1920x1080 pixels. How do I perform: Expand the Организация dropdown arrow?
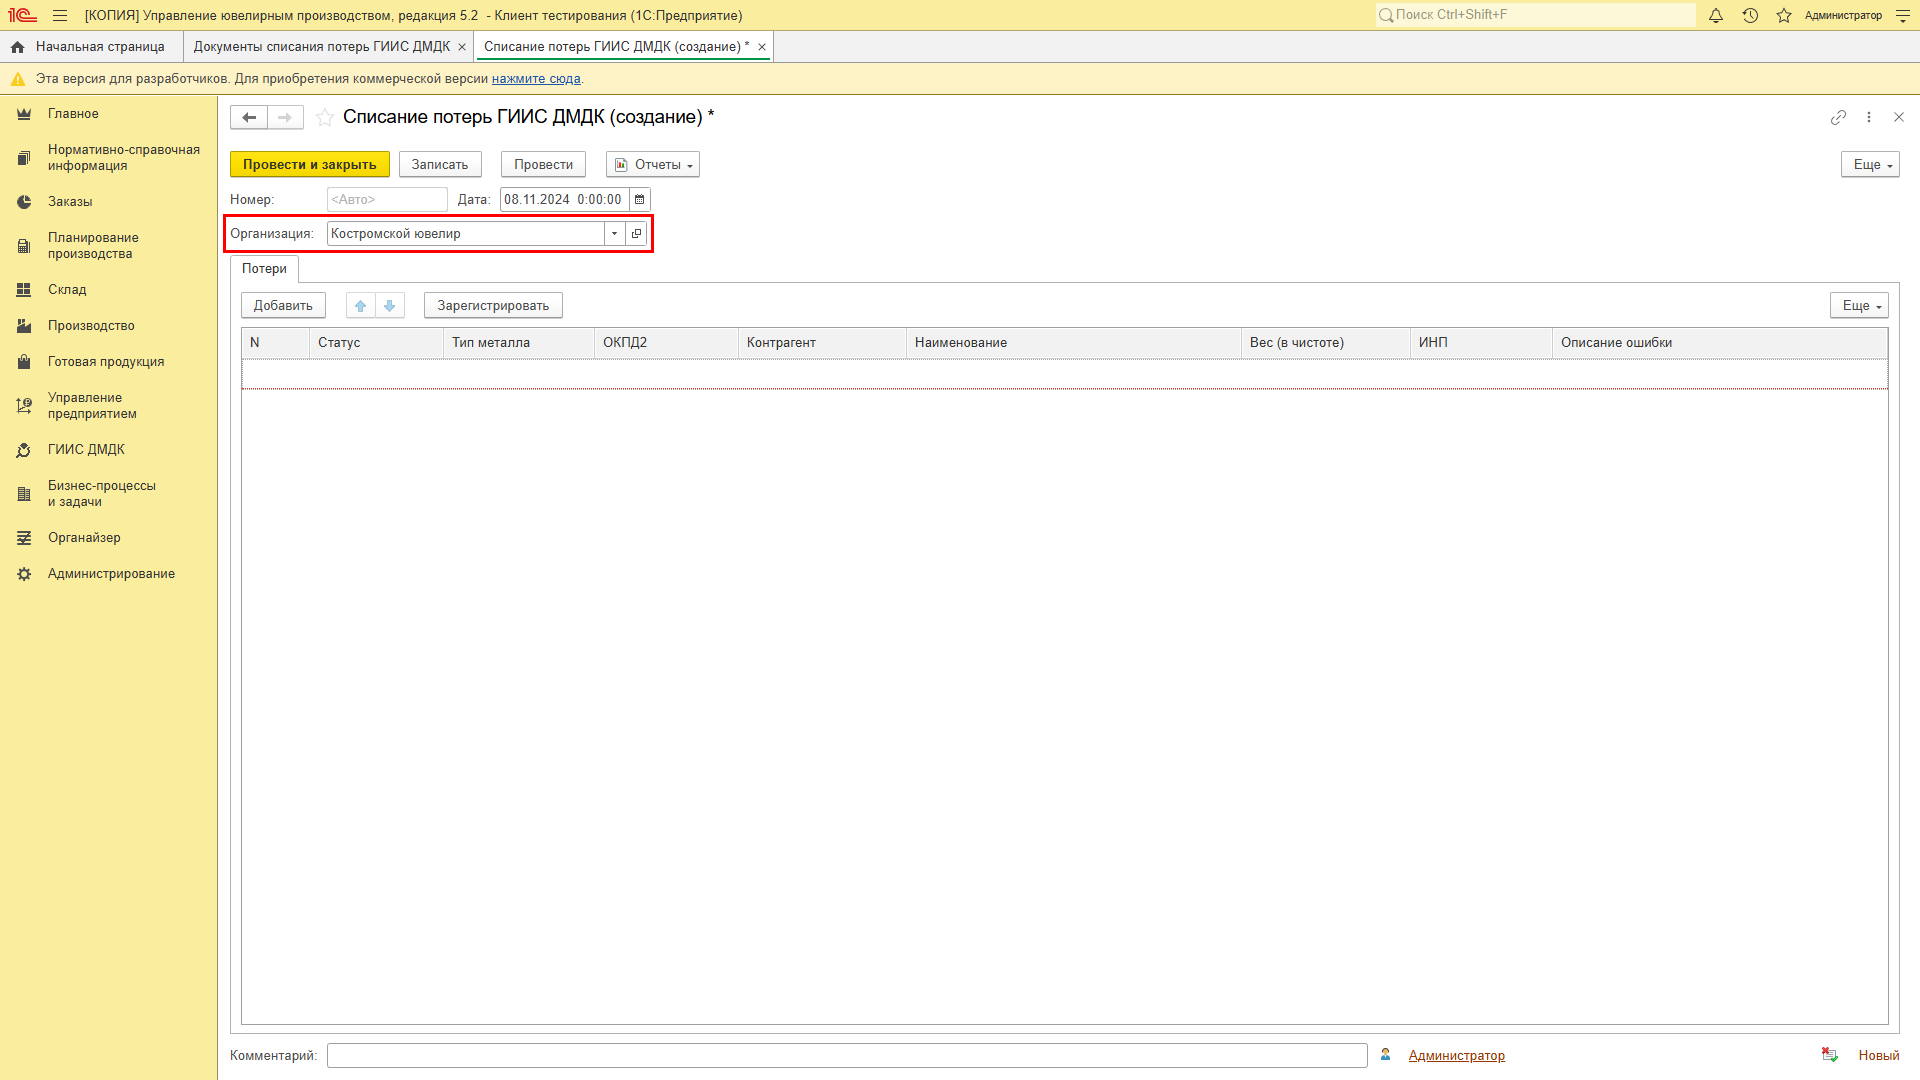(x=614, y=233)
